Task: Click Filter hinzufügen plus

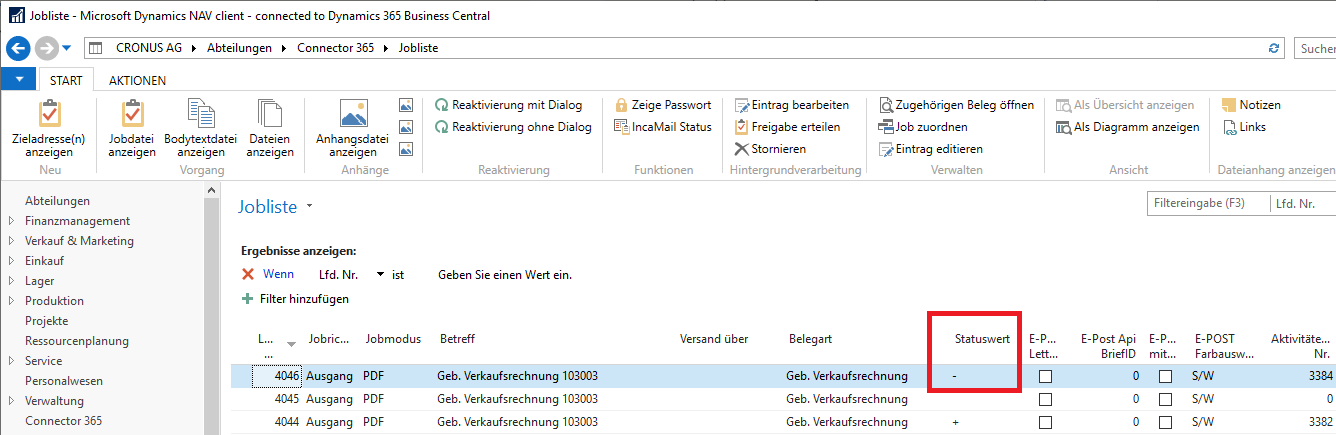Action: coord(248,298)
